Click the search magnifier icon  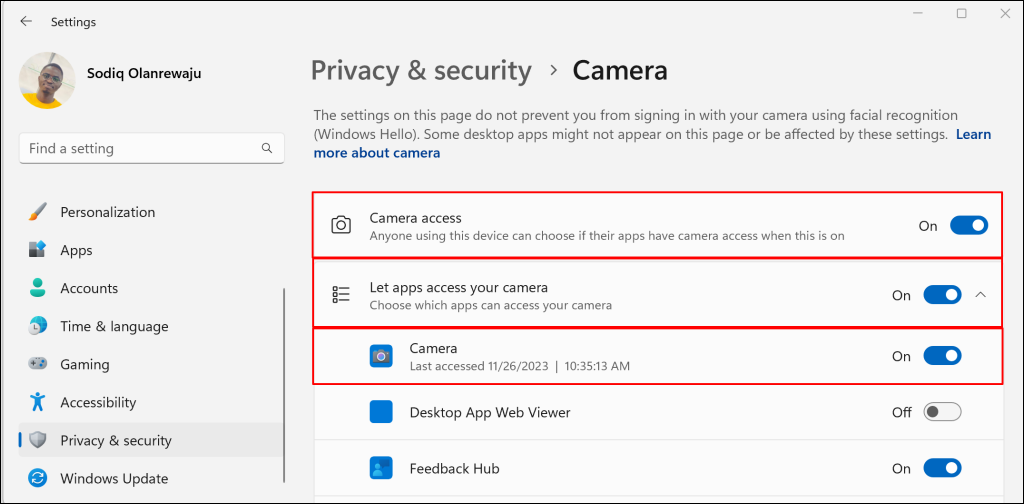(267, 148)
